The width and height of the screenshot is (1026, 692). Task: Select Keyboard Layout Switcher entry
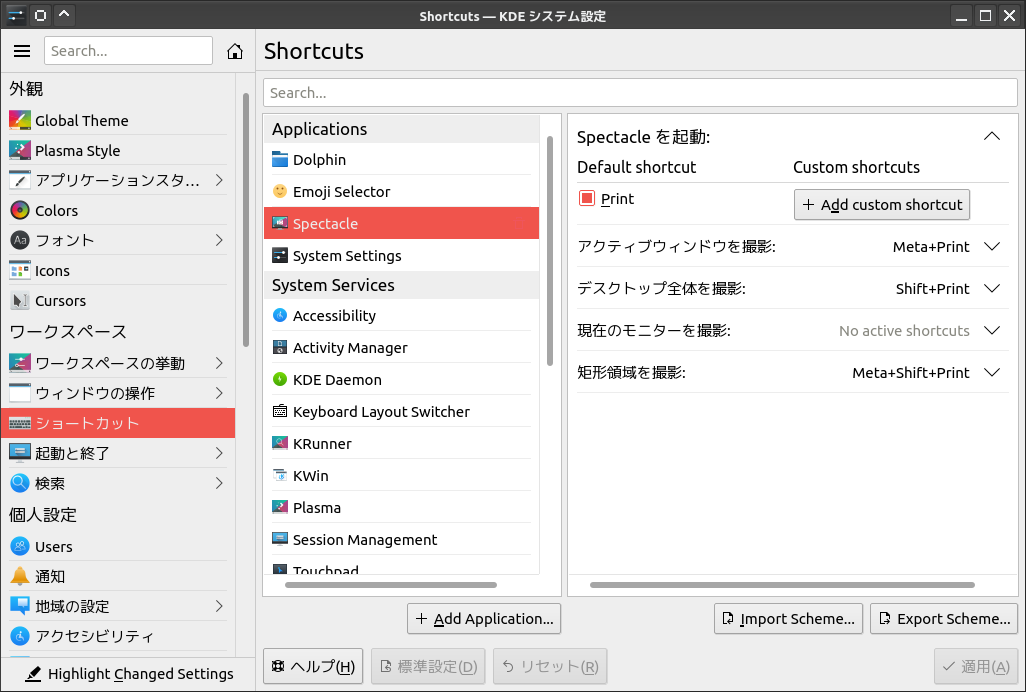click(402, 411)
